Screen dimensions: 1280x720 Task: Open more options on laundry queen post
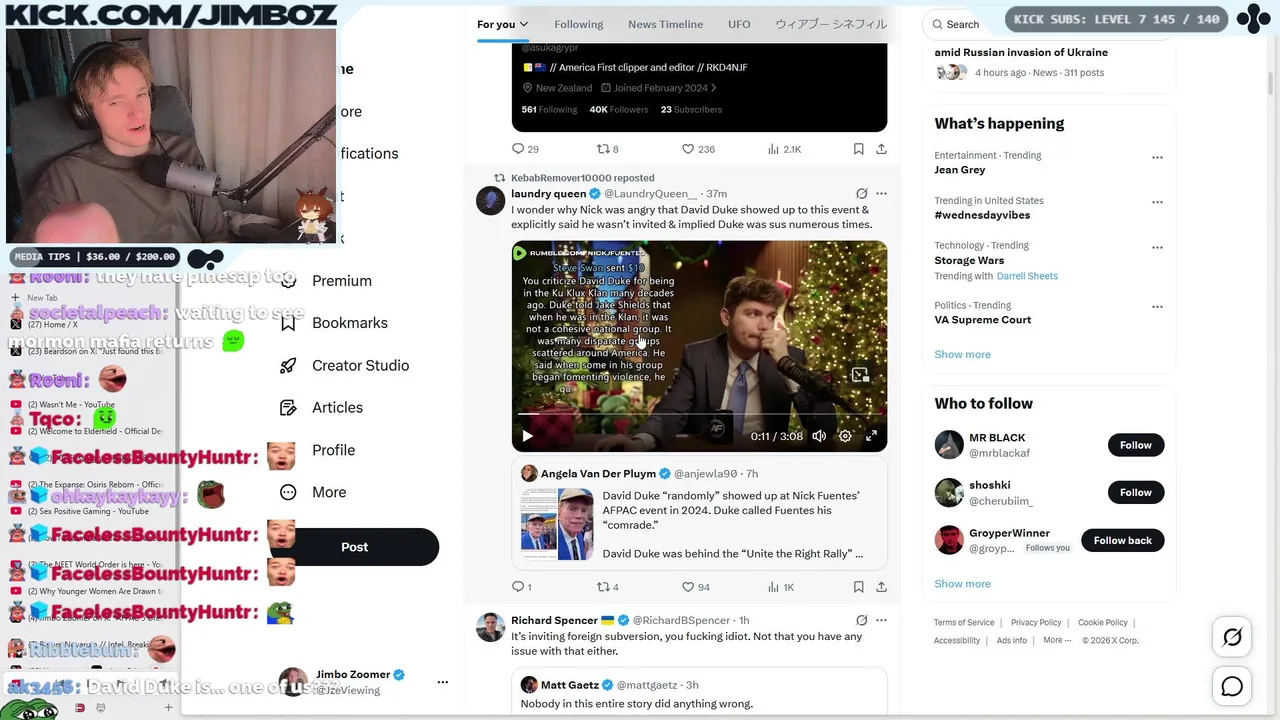pos(881,193)
